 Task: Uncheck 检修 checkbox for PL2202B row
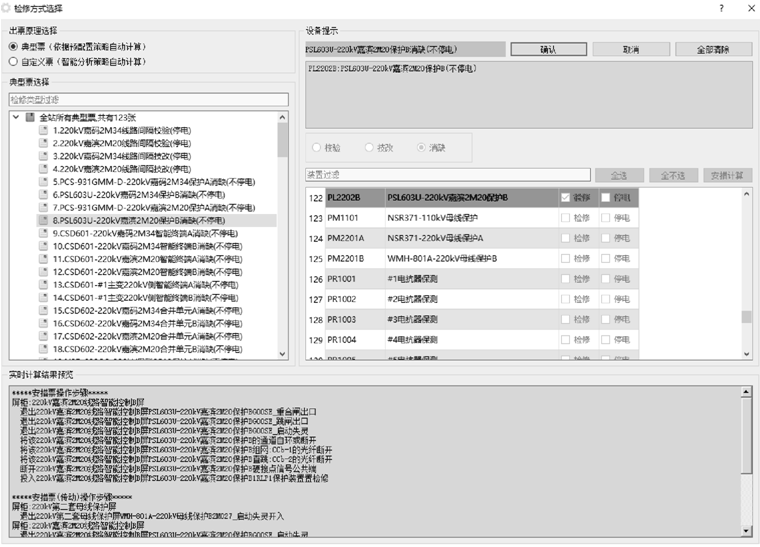[x=565, y=197]
